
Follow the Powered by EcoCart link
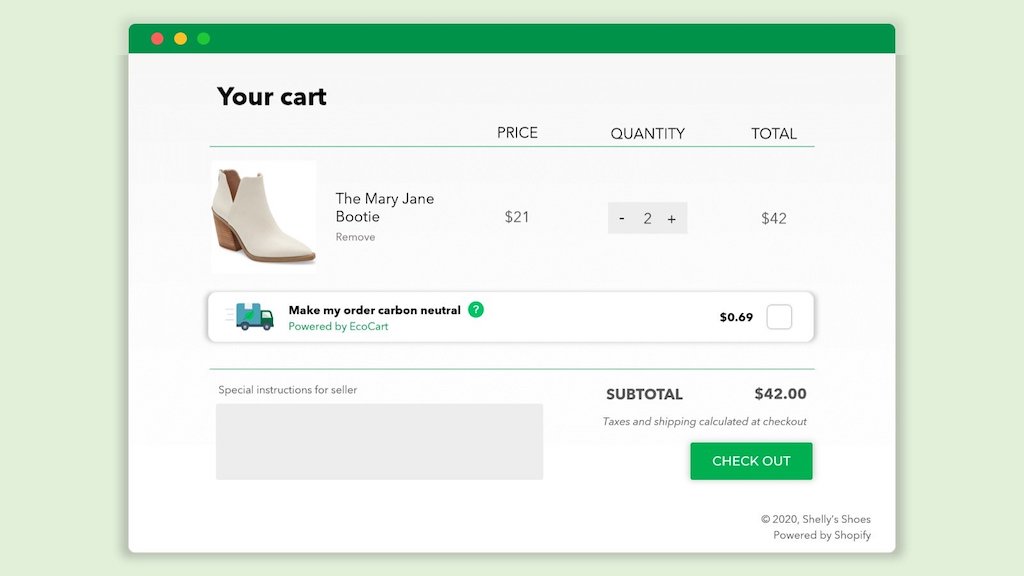(338, 327)
